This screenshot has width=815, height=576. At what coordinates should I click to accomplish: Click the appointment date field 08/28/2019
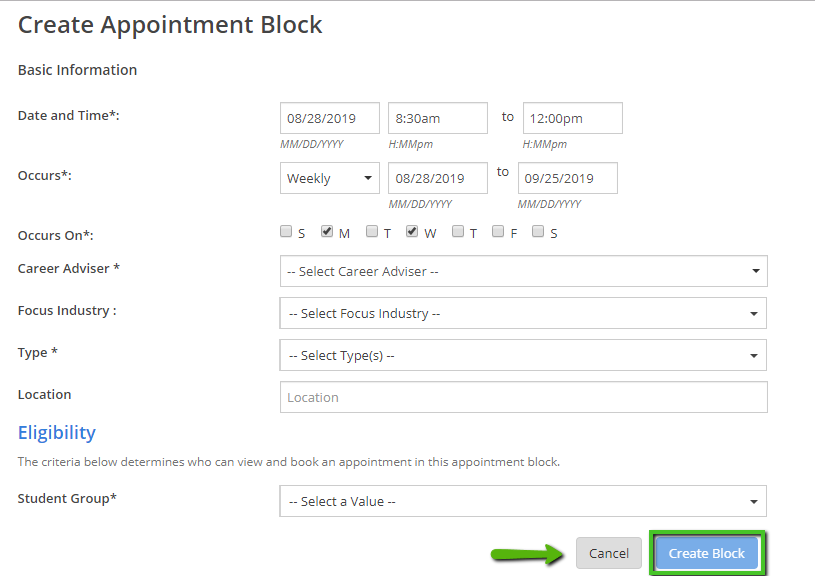click(x=330, y=118)
